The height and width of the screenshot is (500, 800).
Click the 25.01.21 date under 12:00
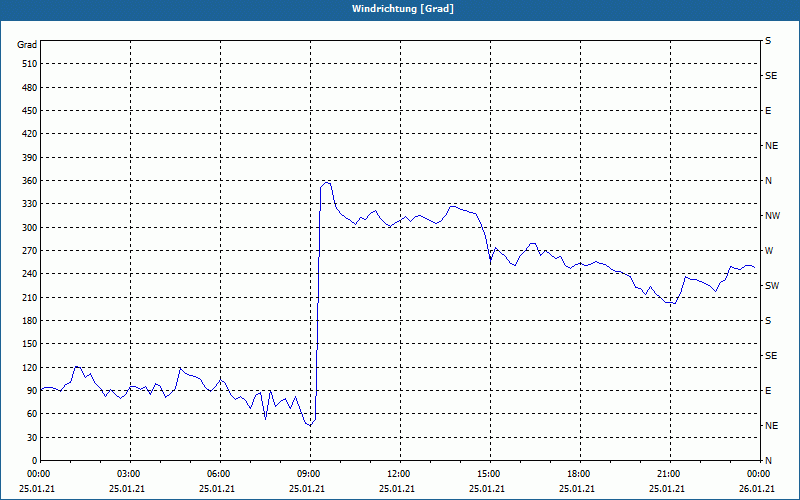point(396,488)
